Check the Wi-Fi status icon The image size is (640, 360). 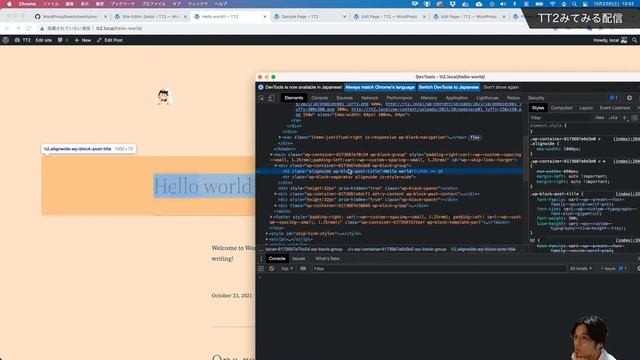coord(553,4)
